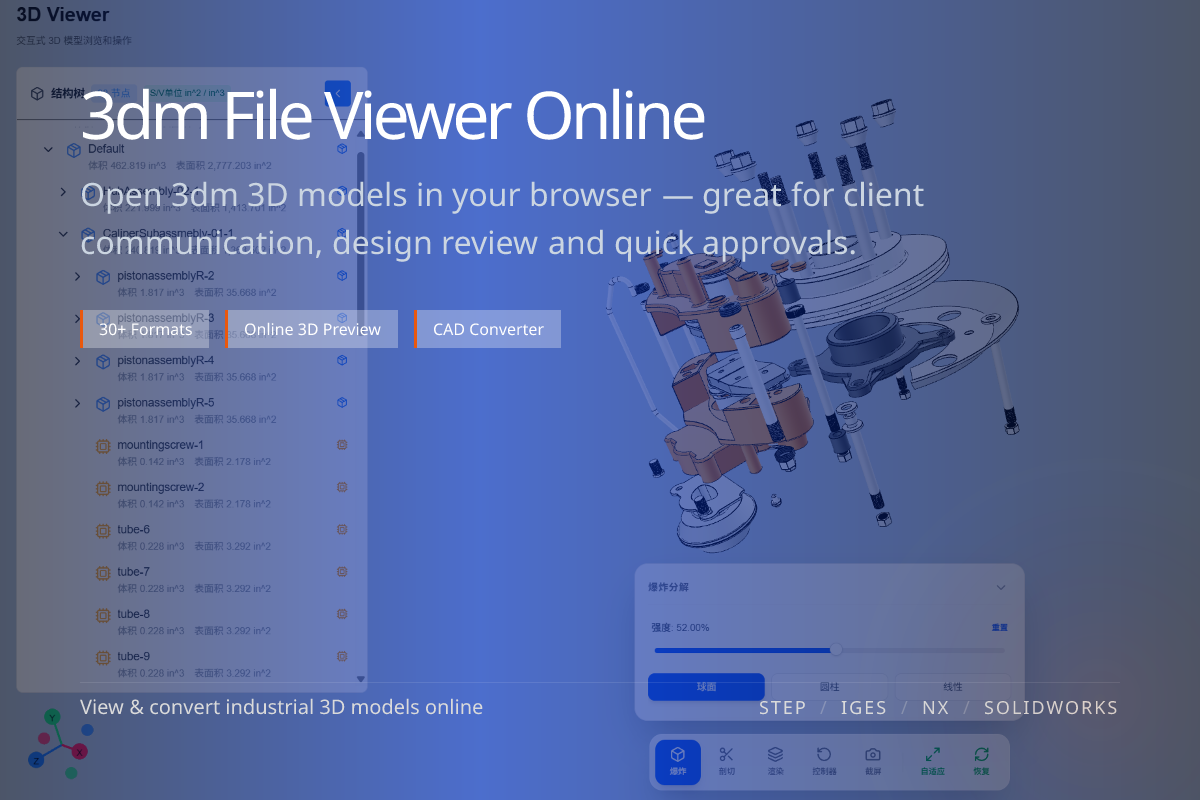
Task: Select the 球面 spherical explode mode
Action: (x=707, y=687)
